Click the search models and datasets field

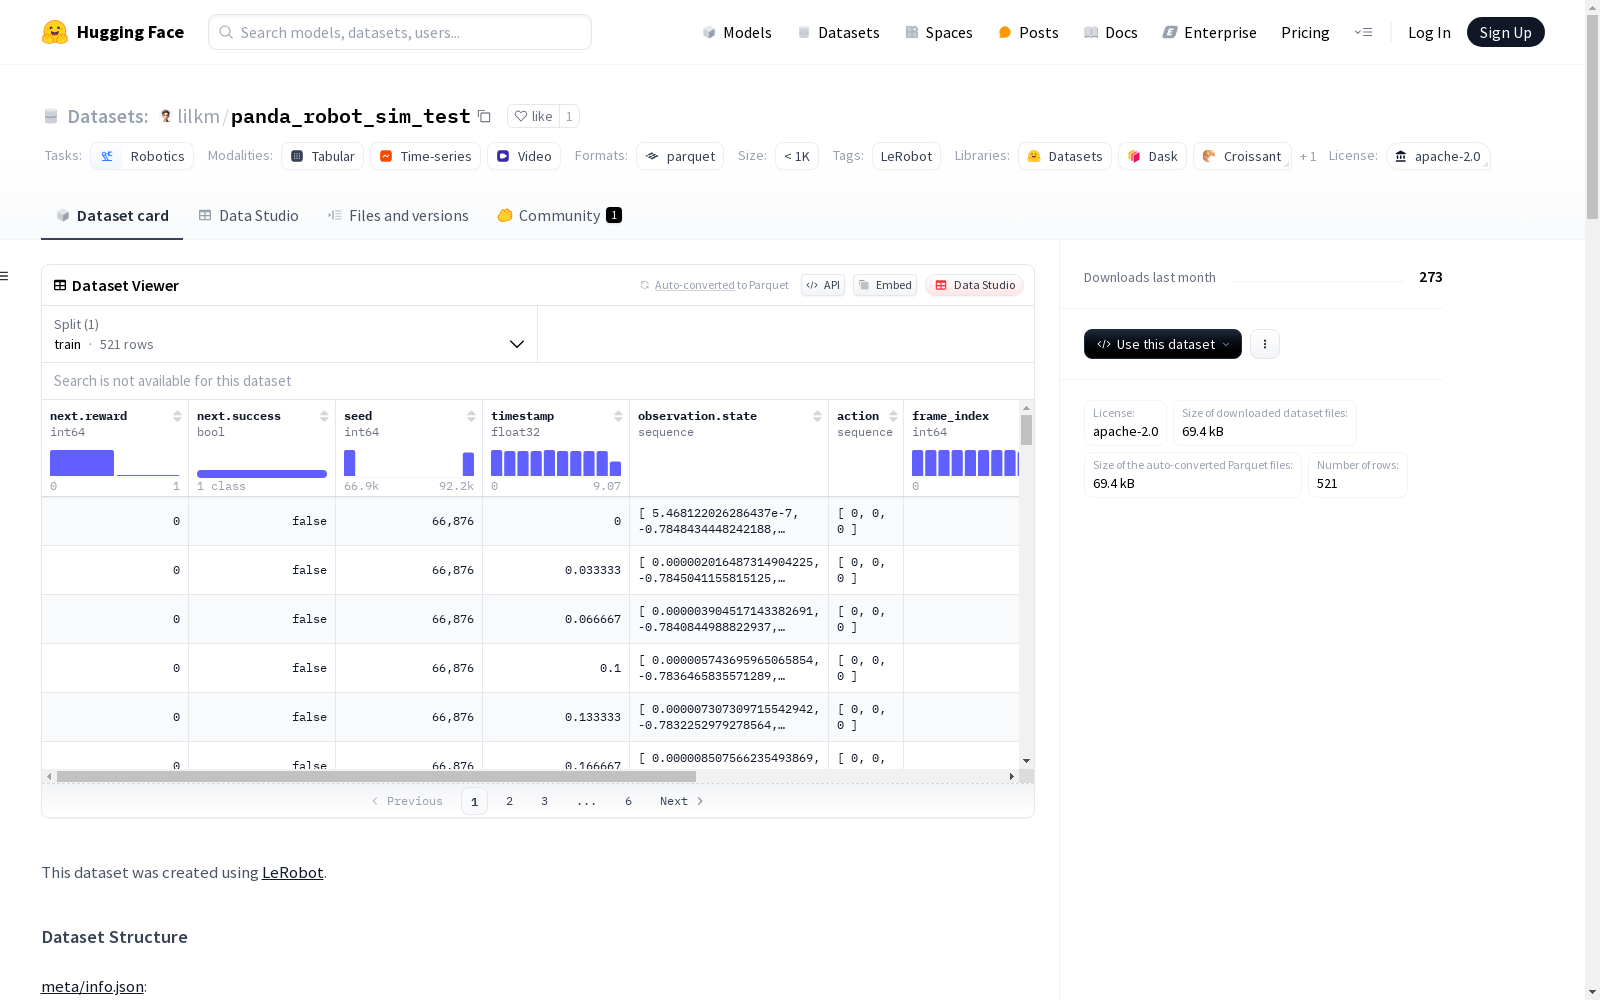400,32
